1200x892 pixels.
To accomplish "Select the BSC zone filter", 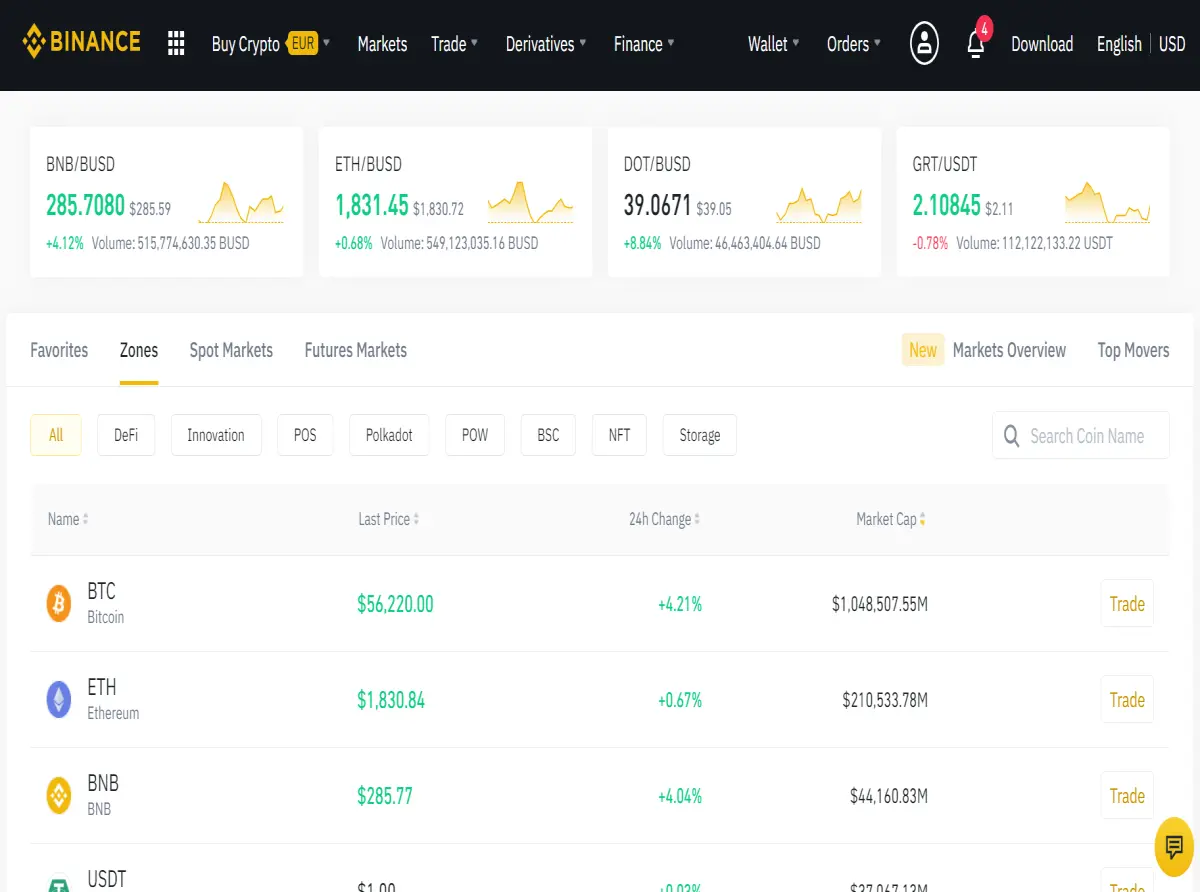I will pyautogui.click(x=548, y=435).
